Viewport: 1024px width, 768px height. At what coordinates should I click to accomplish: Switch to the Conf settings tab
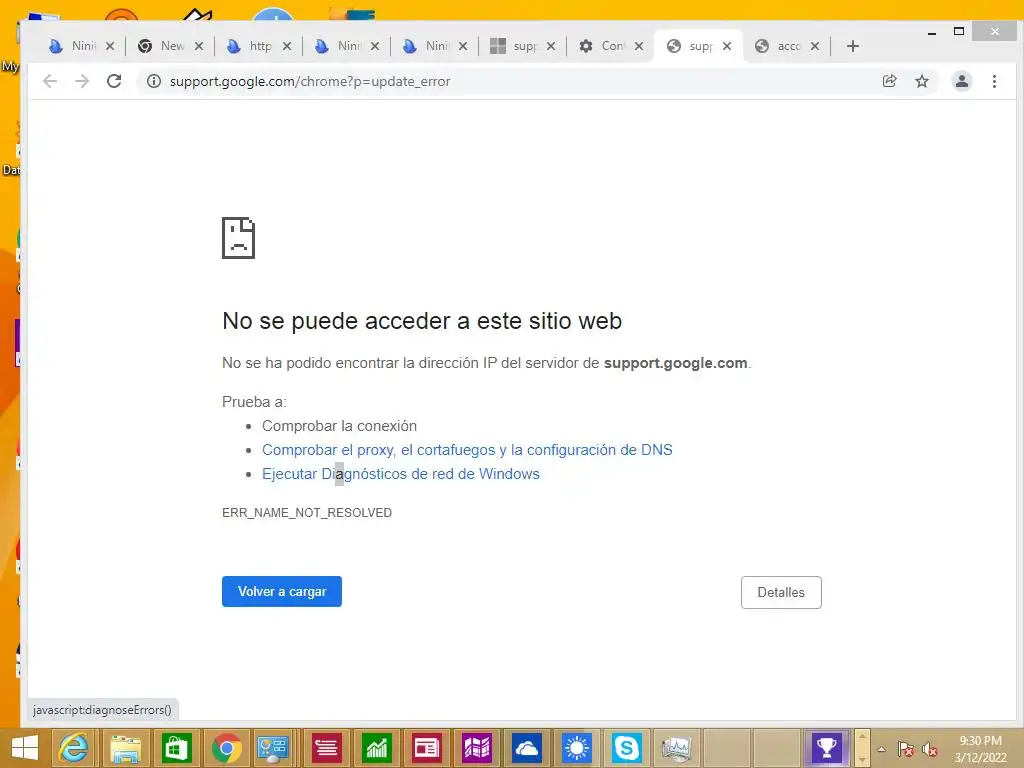611,46
